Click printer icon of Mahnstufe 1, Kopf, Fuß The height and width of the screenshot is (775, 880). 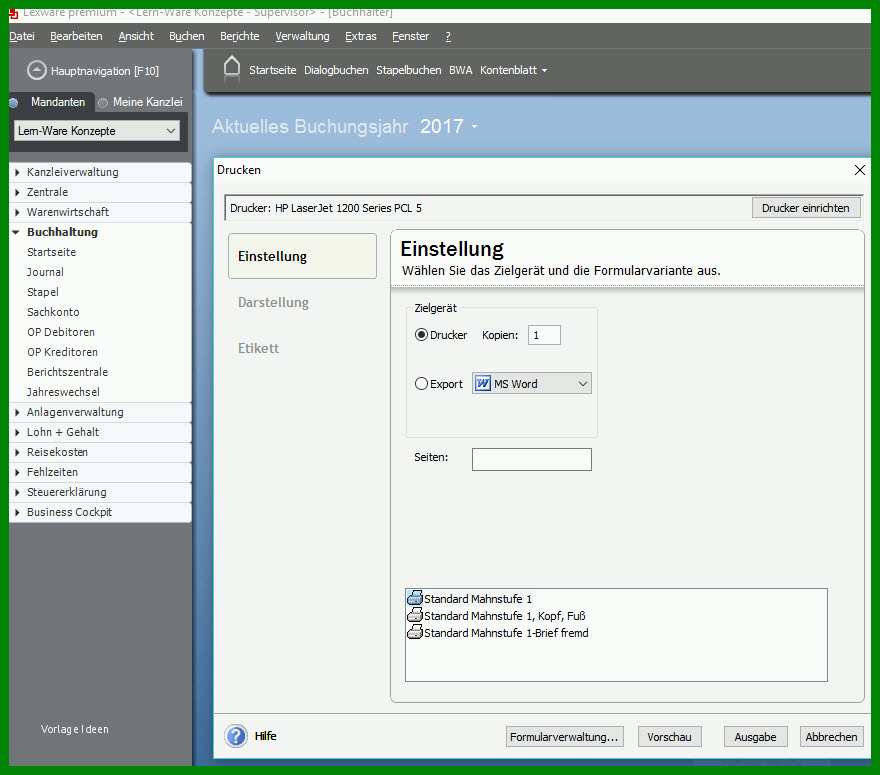tap(414, 615)
